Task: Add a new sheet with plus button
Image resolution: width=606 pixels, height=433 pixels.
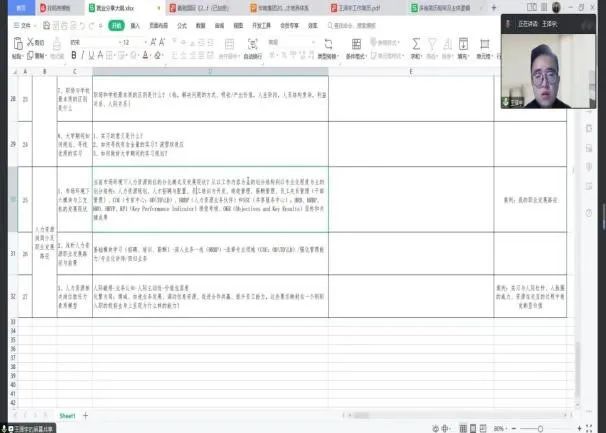Action: pos(85,414)
